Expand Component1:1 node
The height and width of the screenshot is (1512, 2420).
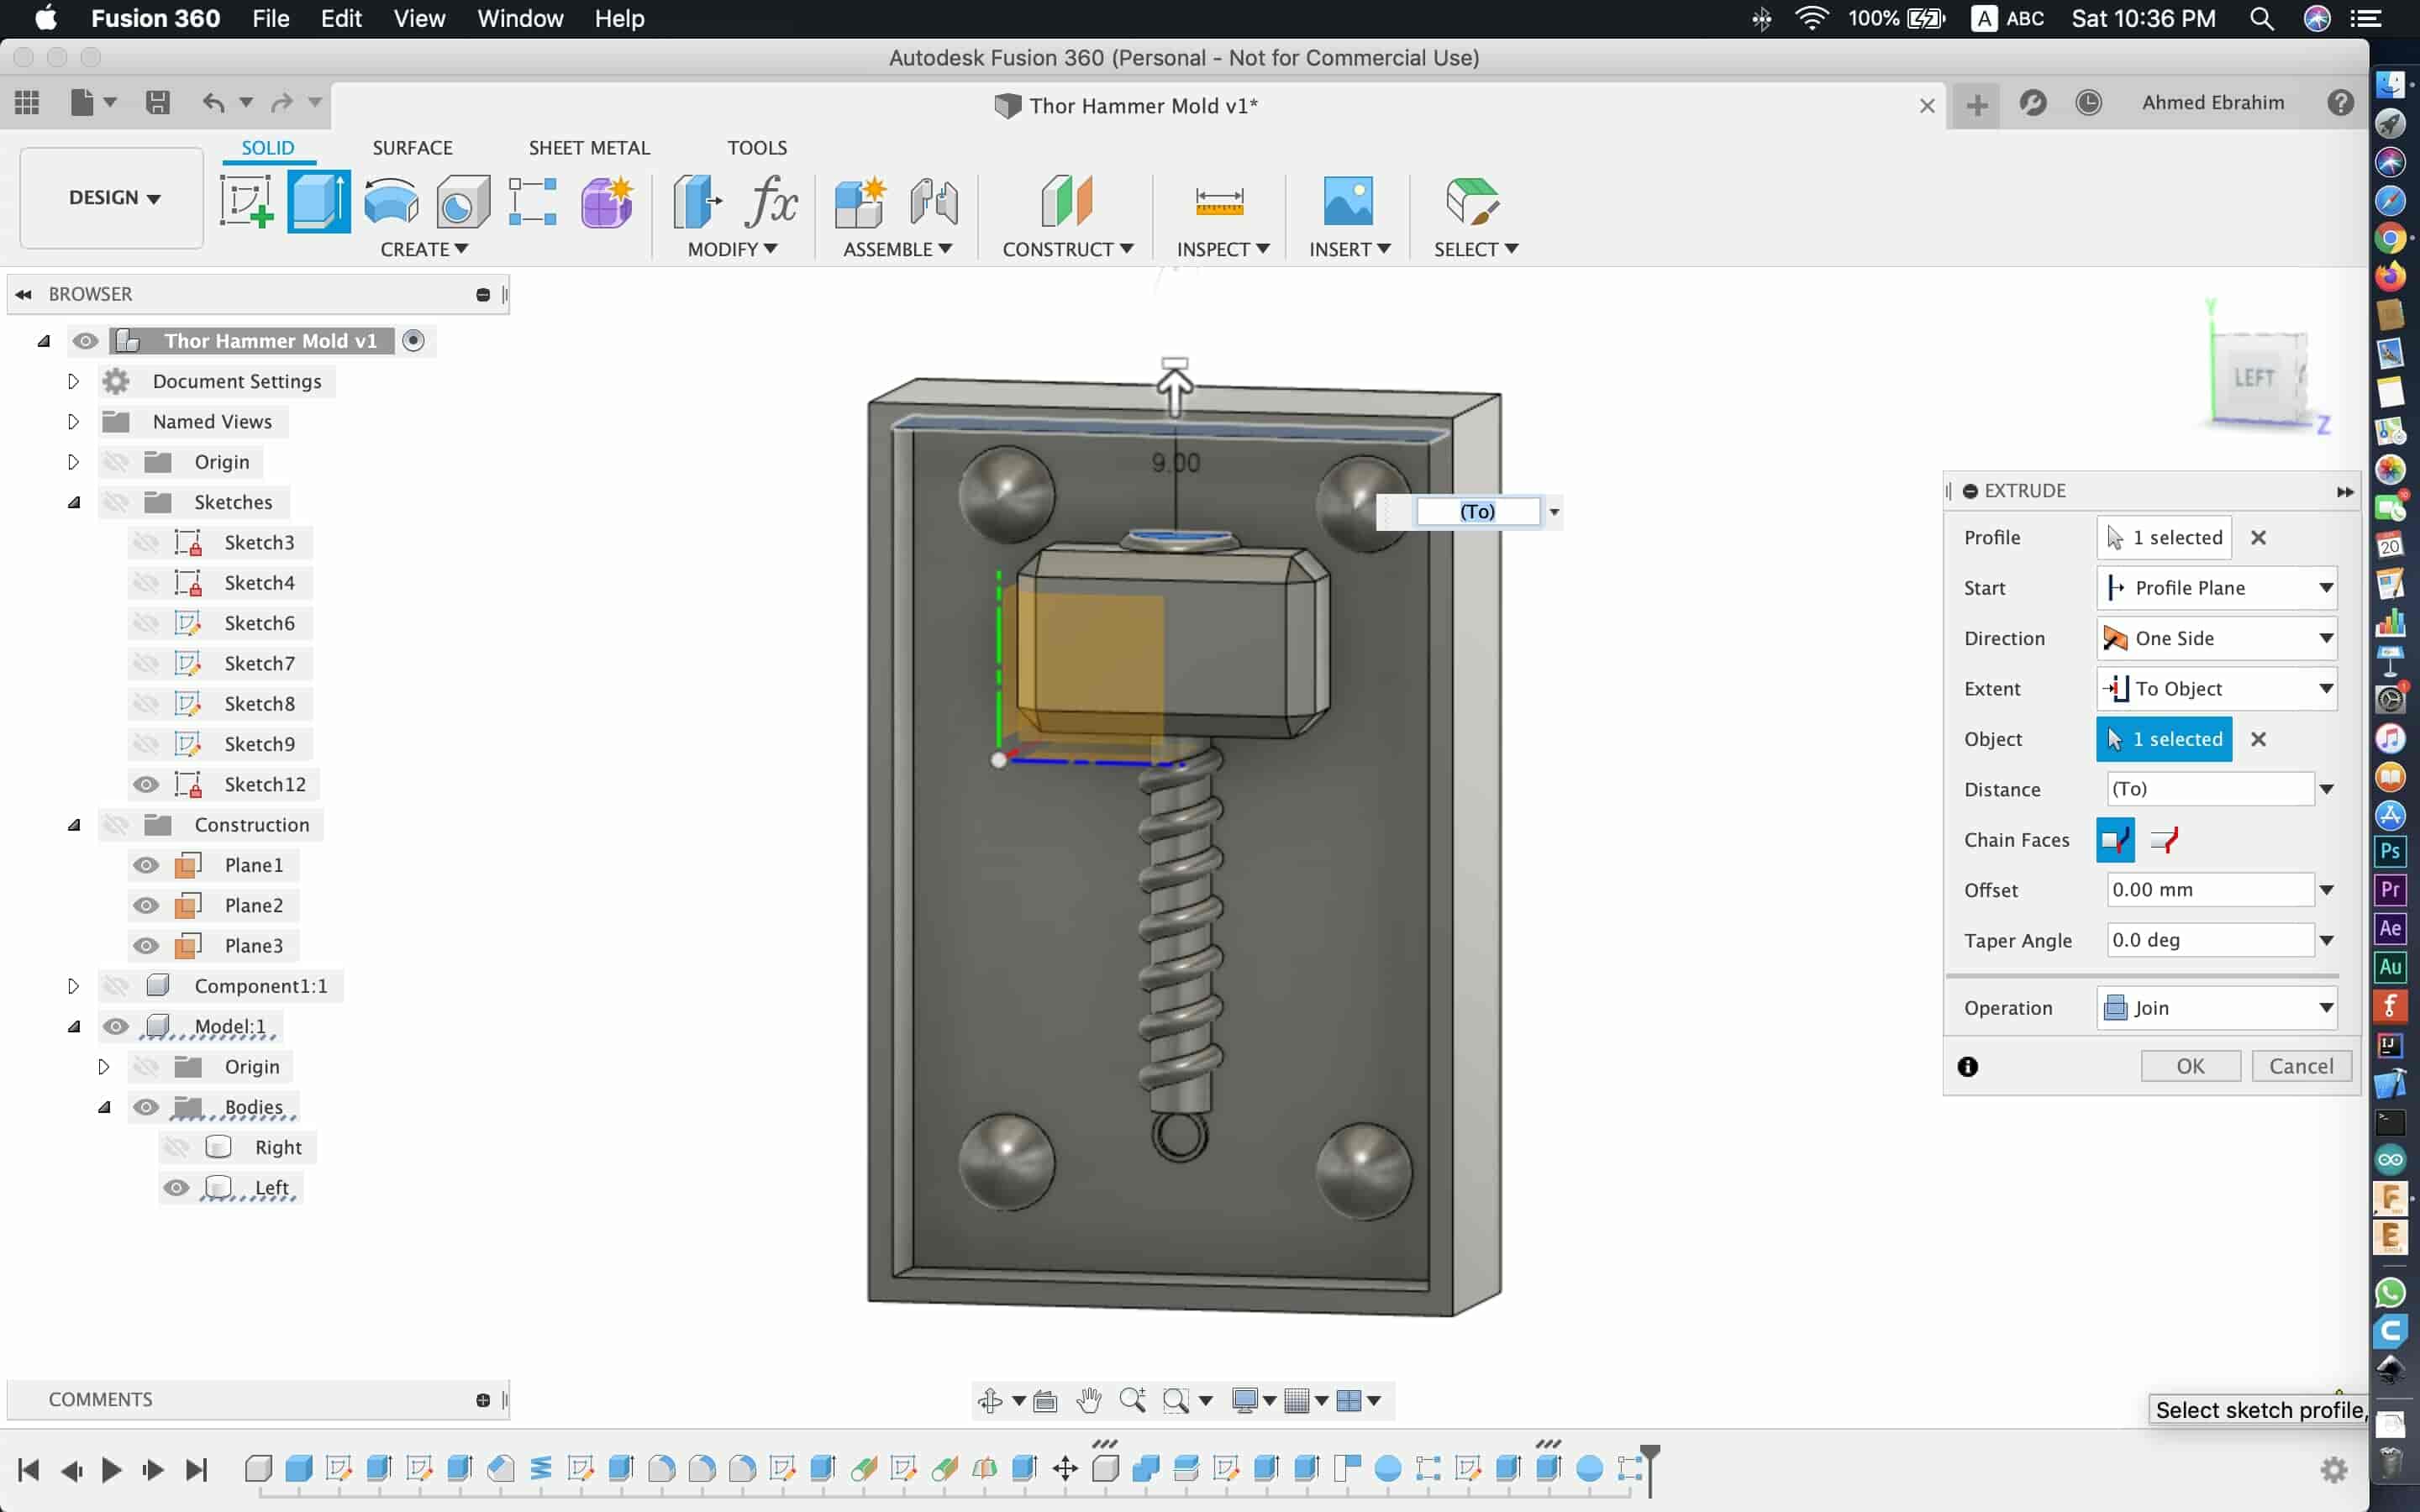(73, 986)
